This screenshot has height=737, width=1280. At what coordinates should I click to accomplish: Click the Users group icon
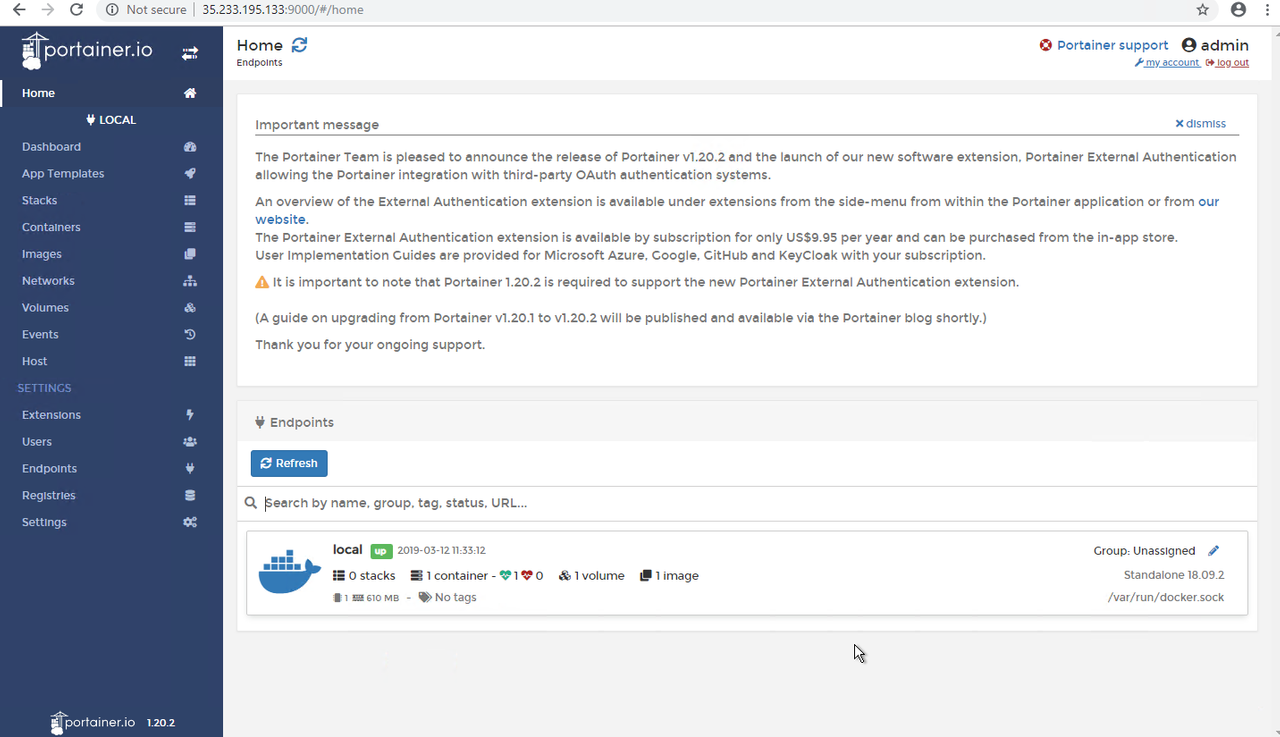click(190, 442)
